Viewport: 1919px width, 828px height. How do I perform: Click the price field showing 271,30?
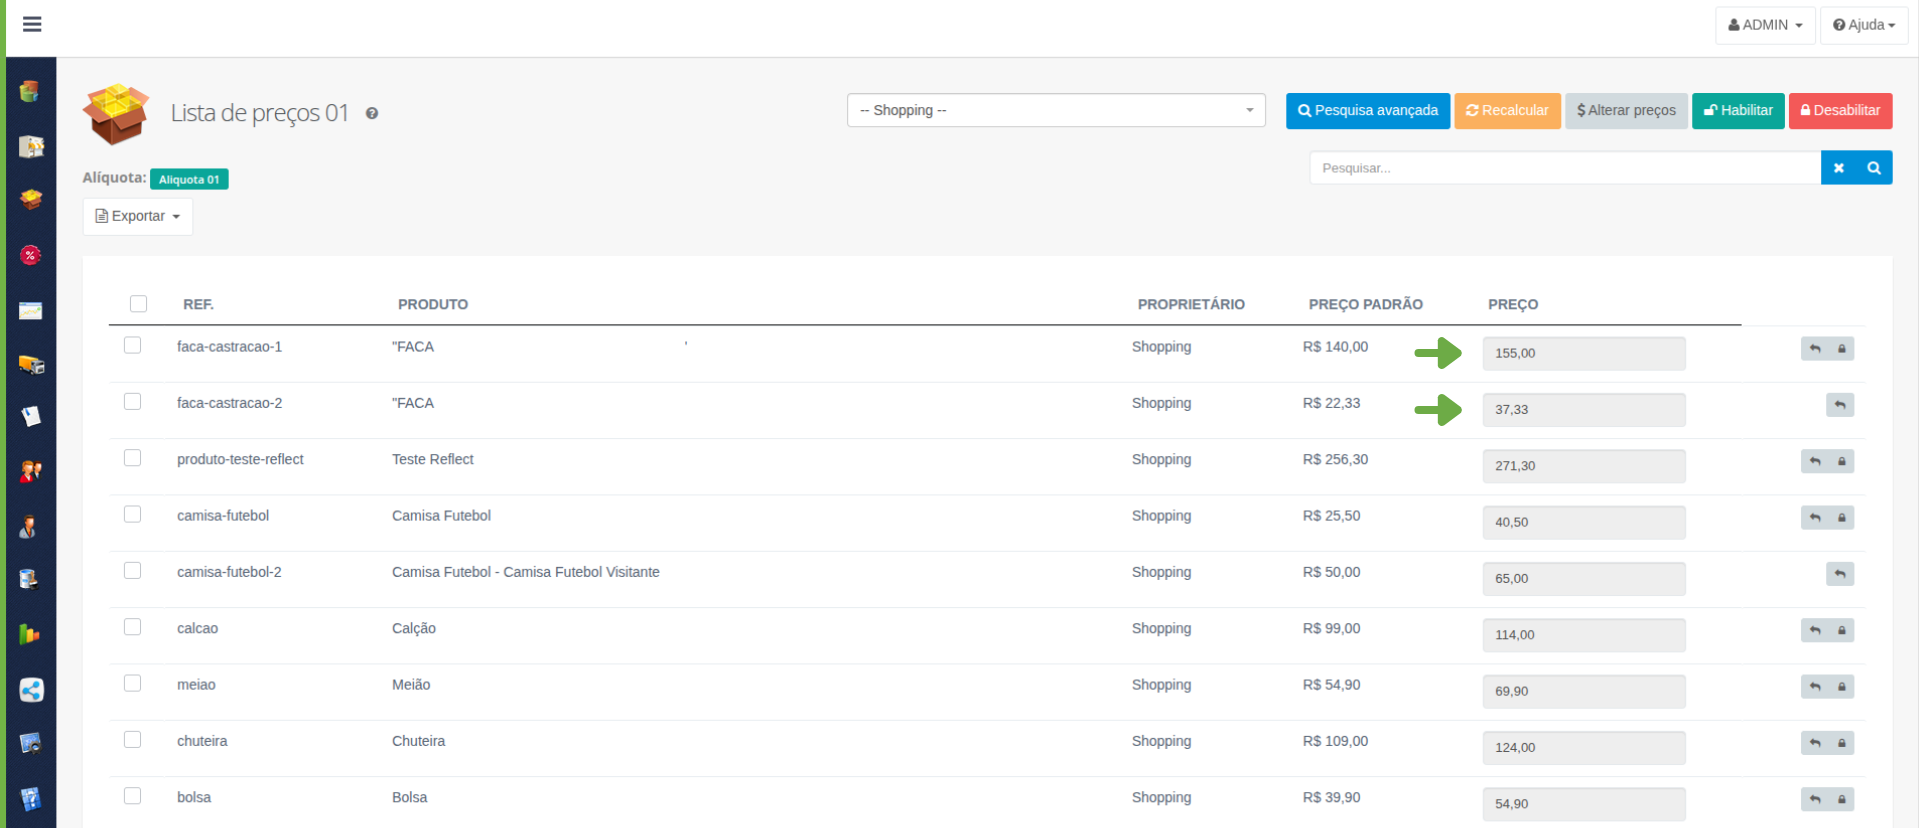coord(1583,466)
